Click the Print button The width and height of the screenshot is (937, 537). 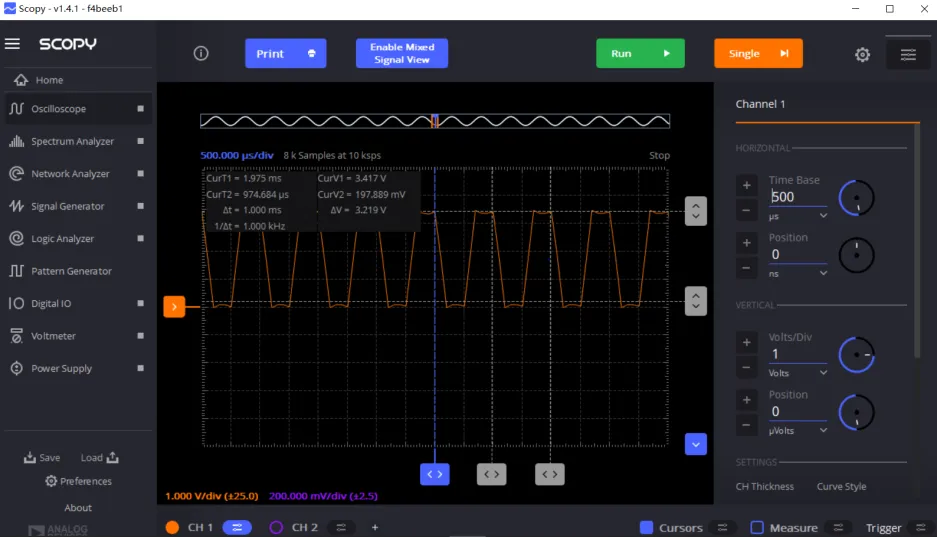pos(286,54)
